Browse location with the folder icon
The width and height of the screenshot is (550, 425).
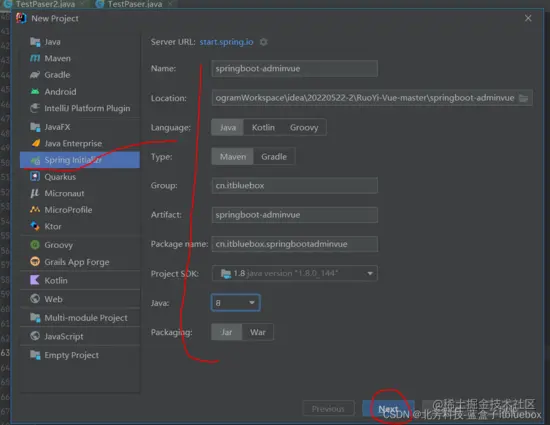523,98
